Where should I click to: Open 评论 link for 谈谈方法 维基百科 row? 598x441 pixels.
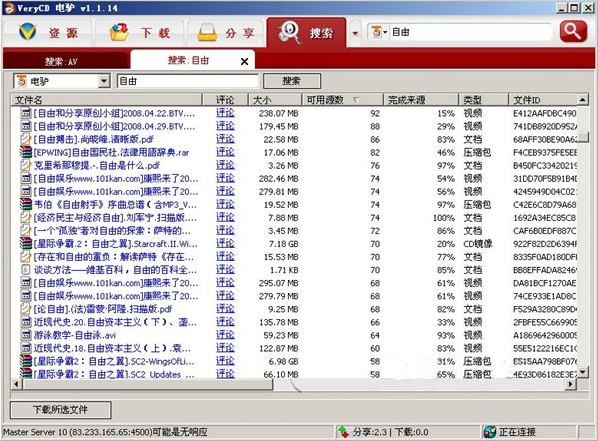[x=225, y=270]
